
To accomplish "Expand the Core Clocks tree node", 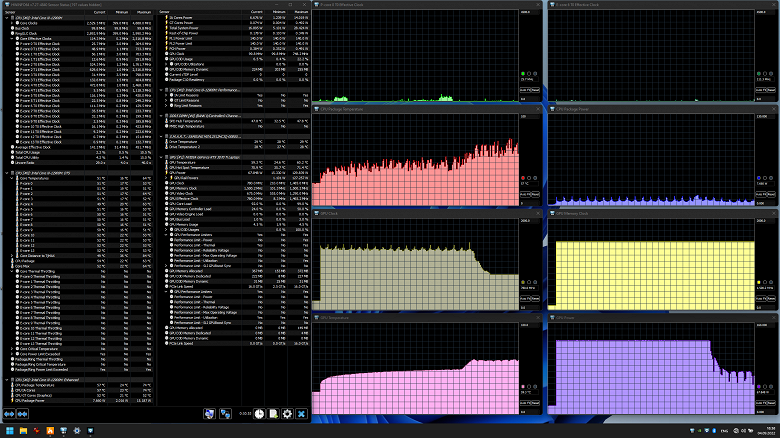I will [12, 23].
